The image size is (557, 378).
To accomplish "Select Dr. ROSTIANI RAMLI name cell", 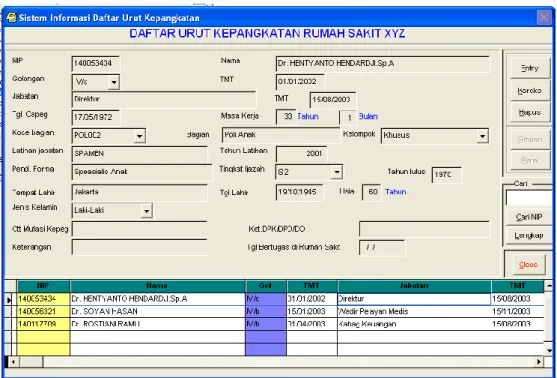I will [x=157, y=324].
